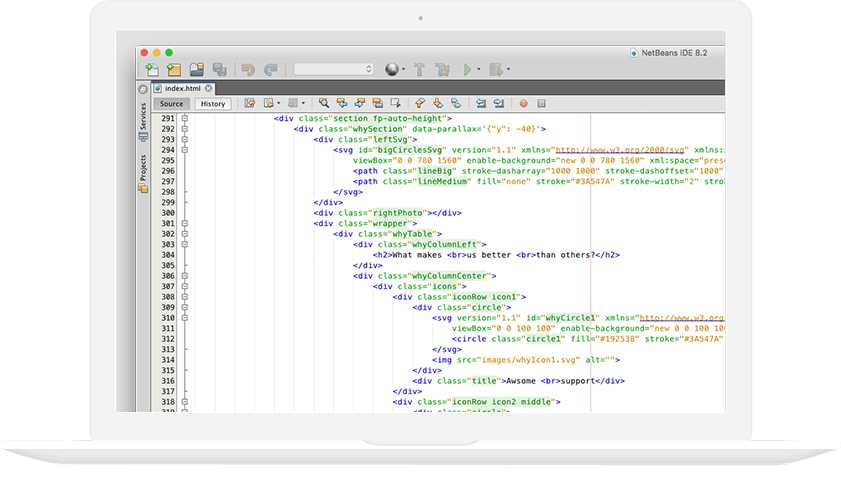This screenshot has width=841, height=497.
Task: Click the Build Project hammer icon
Action: [420, 69]
